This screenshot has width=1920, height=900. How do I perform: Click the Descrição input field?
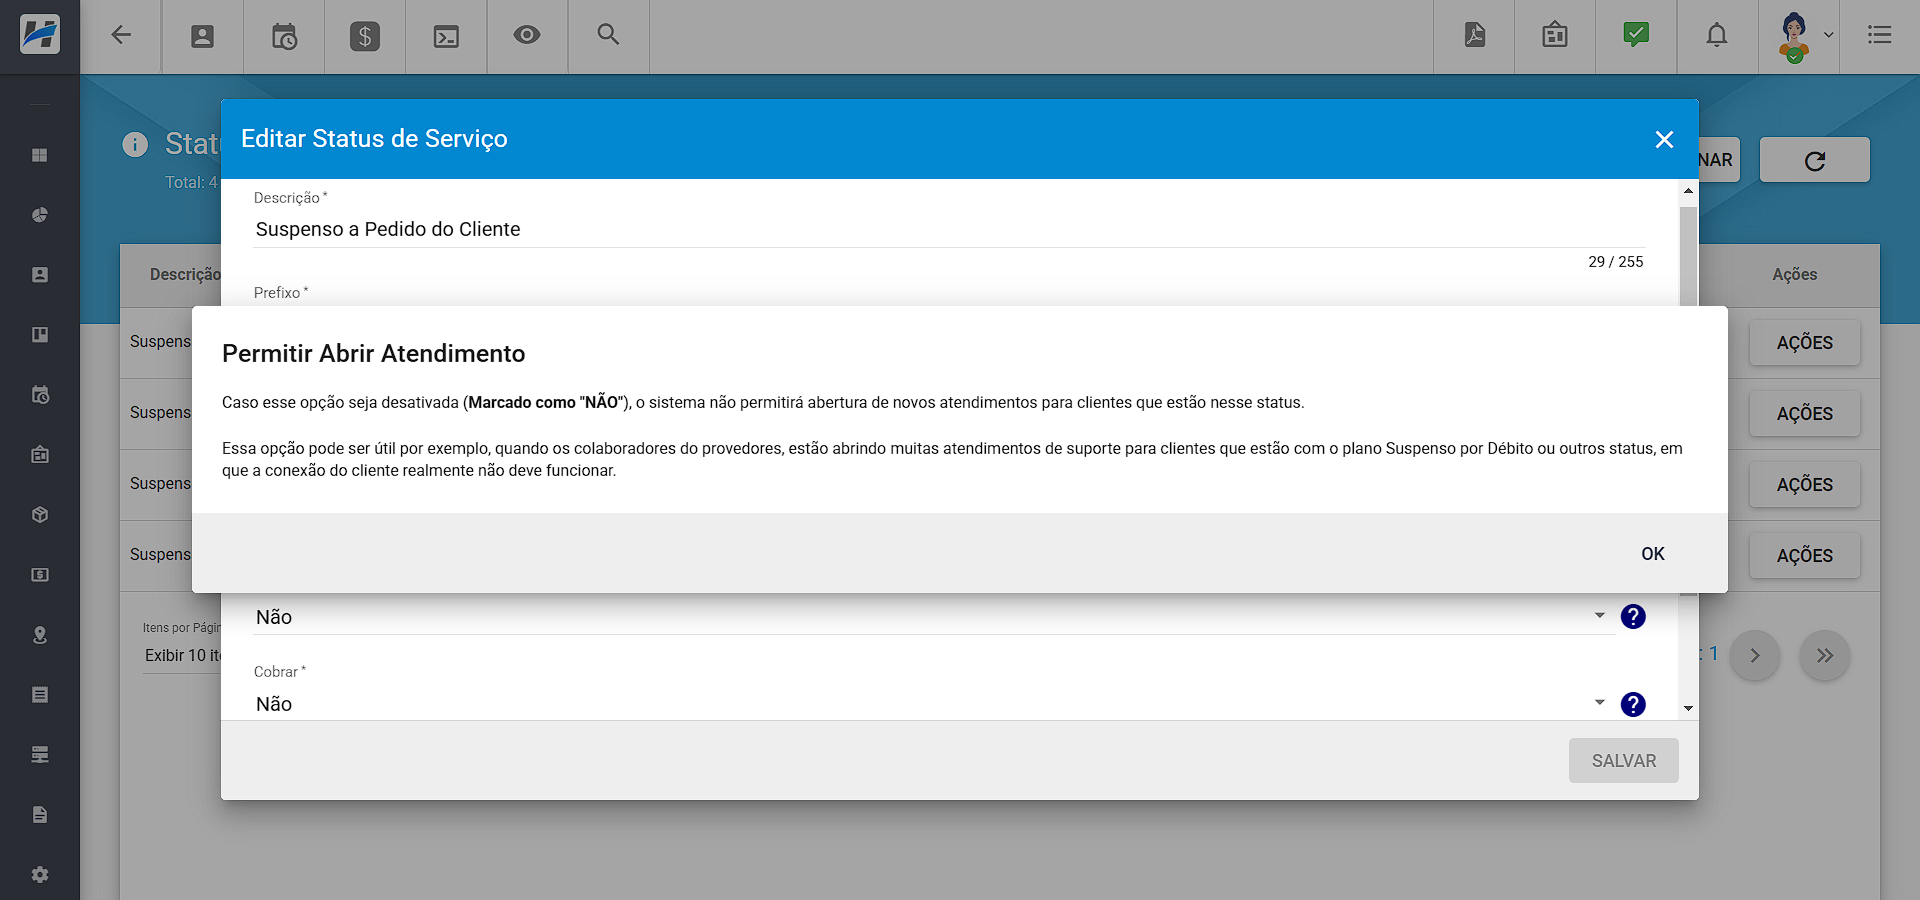click(x=949, y=229)
